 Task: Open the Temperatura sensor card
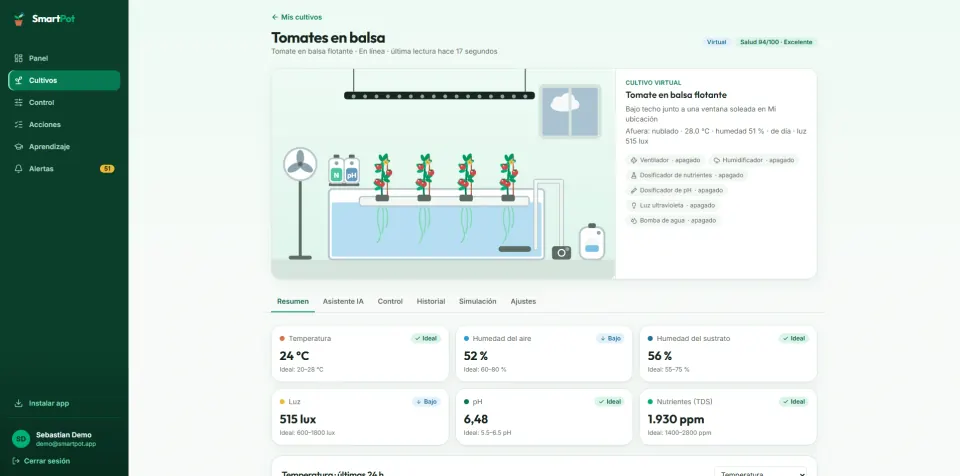click(360, 353)
